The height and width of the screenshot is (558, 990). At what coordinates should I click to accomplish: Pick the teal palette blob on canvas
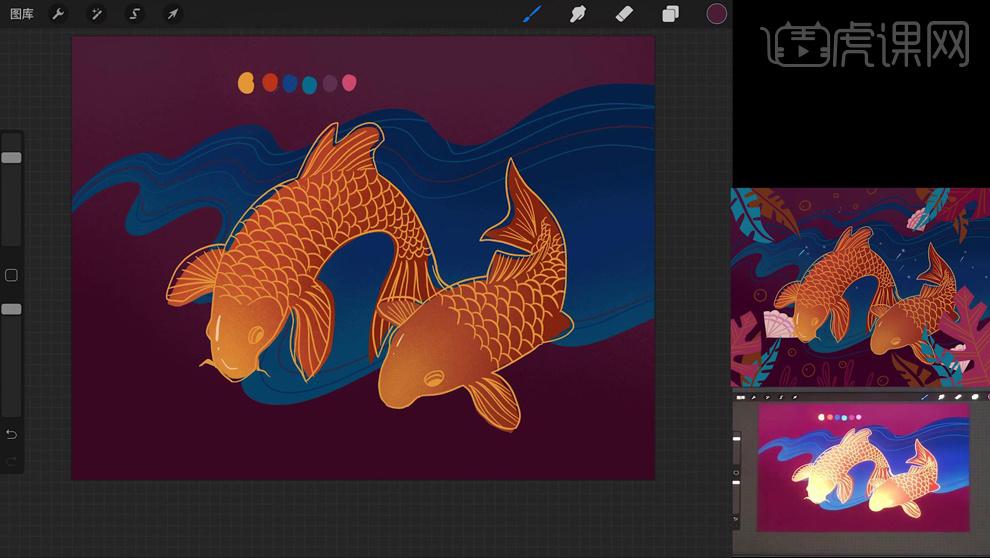coord(309,85)
